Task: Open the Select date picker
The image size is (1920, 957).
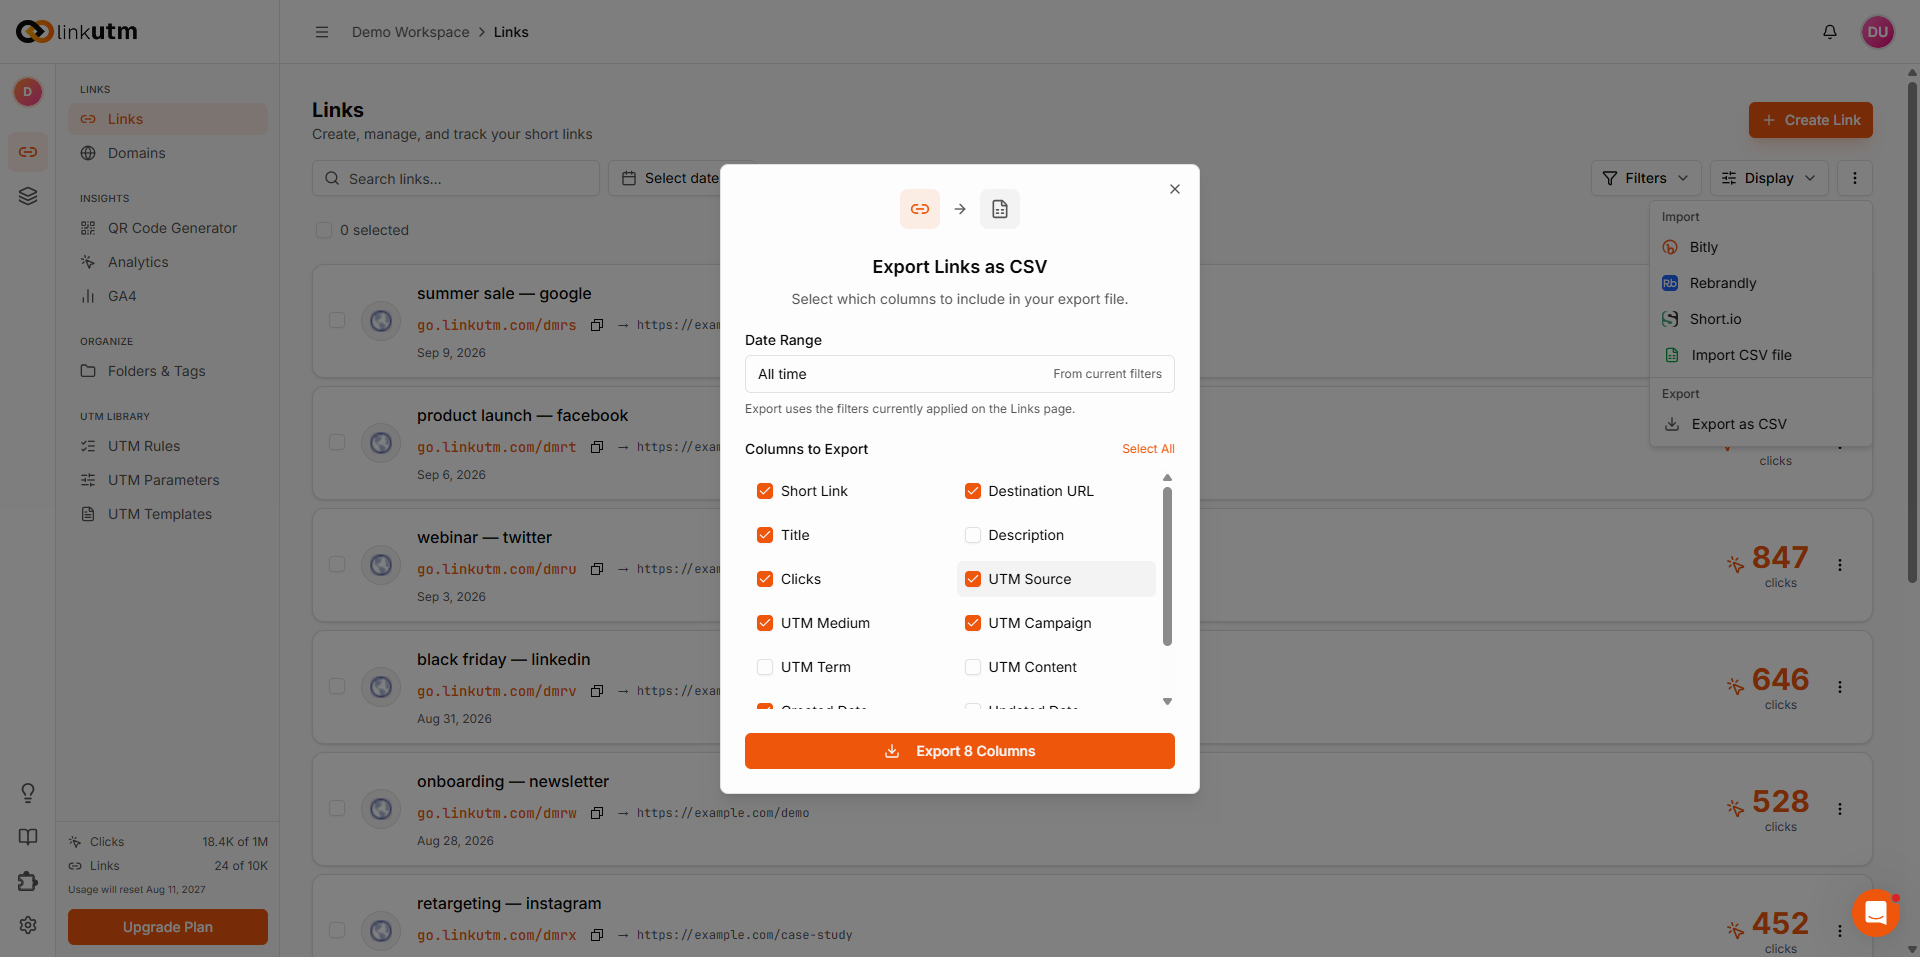Action: click(670, 178)
